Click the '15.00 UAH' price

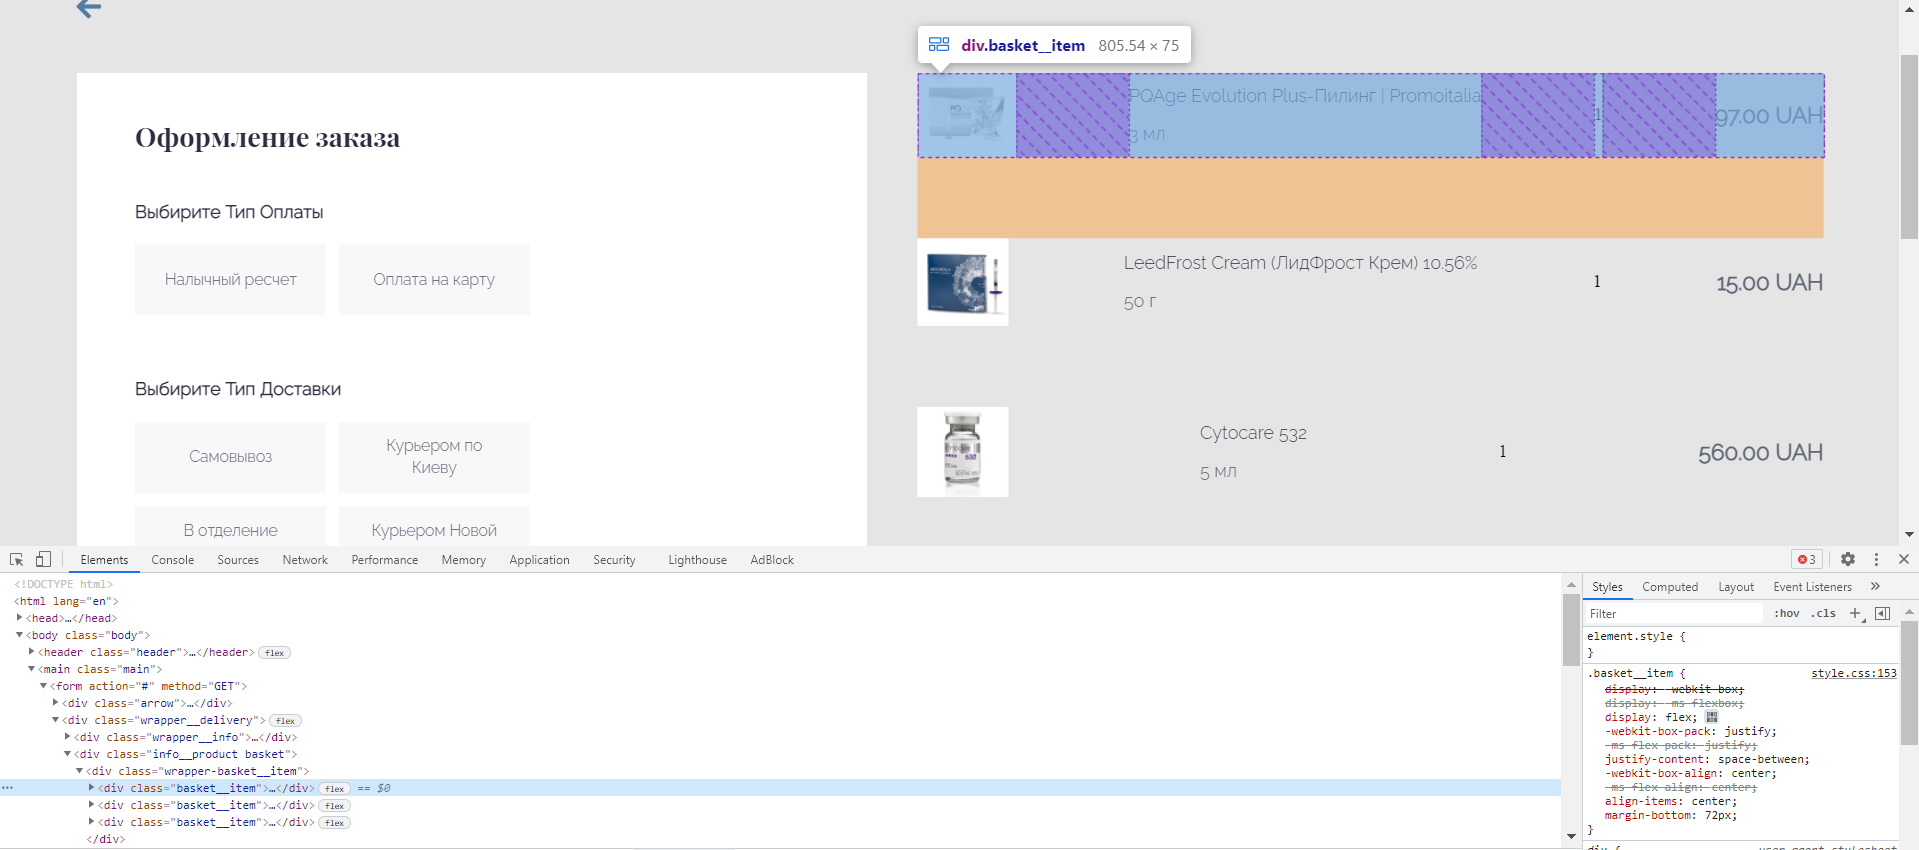pos(1769,283)
